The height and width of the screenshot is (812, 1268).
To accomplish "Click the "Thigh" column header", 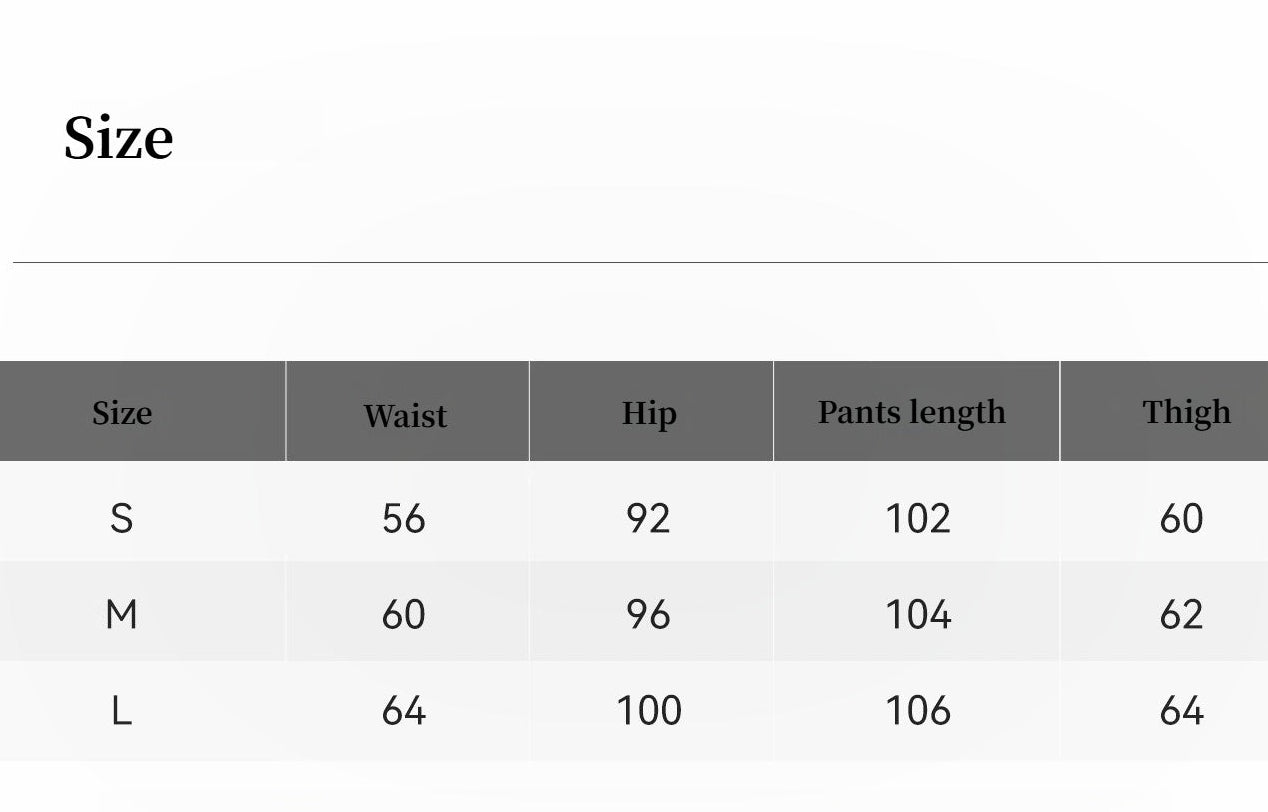I will tap(1186, 412).
